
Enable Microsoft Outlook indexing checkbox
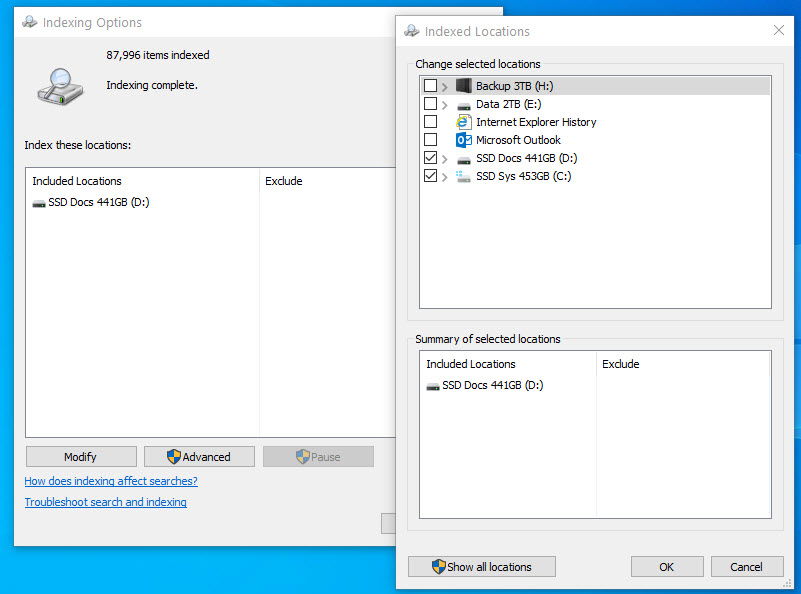click(430, 139)
